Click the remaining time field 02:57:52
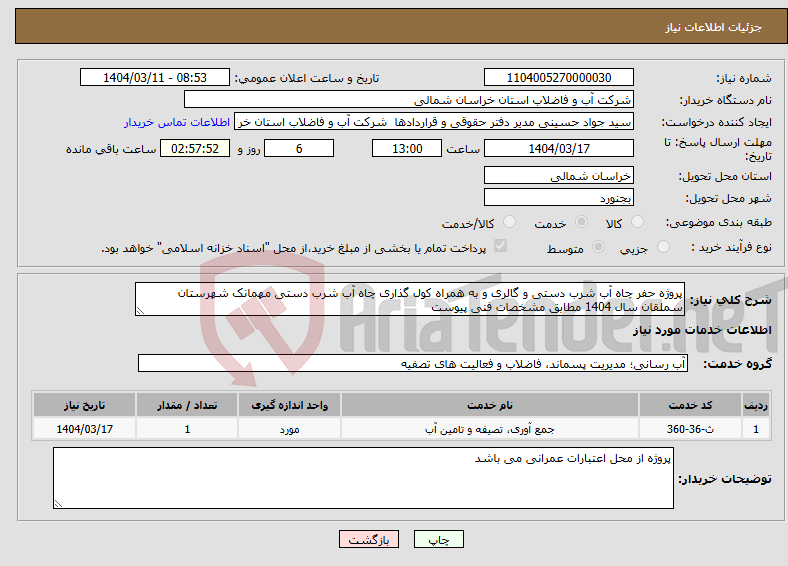The height and width of the screenshot is (566, 788). (x=195, y=148)
